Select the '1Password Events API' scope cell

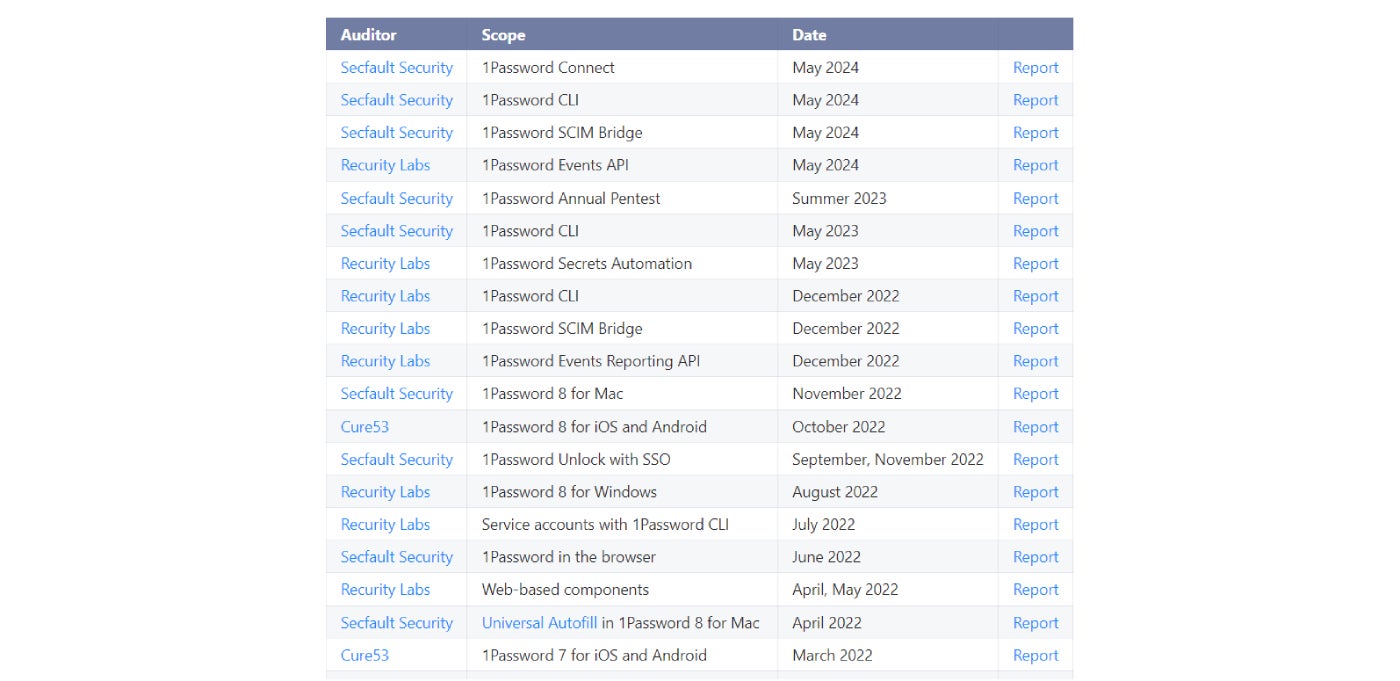point(622,165)
